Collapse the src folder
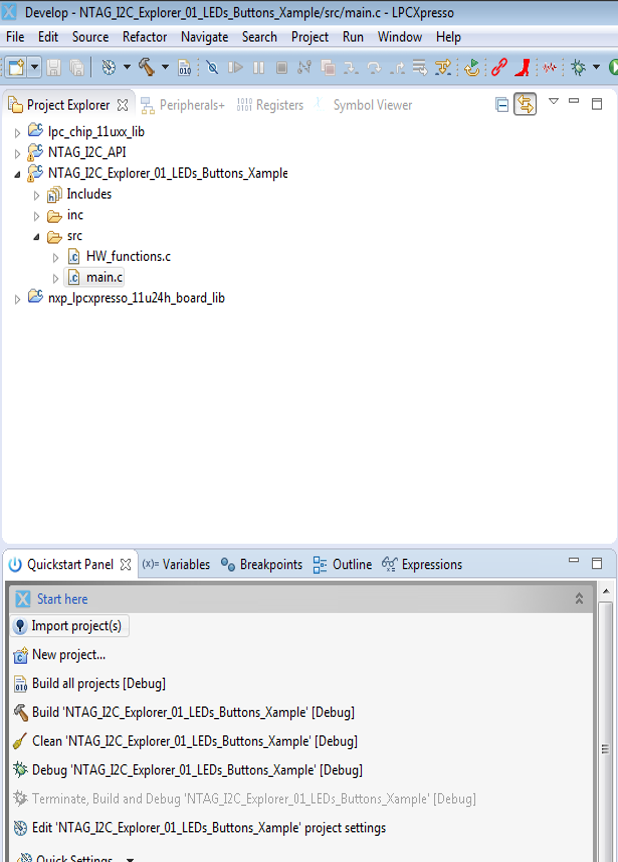The image size is (618, 862). coord(36,237)
